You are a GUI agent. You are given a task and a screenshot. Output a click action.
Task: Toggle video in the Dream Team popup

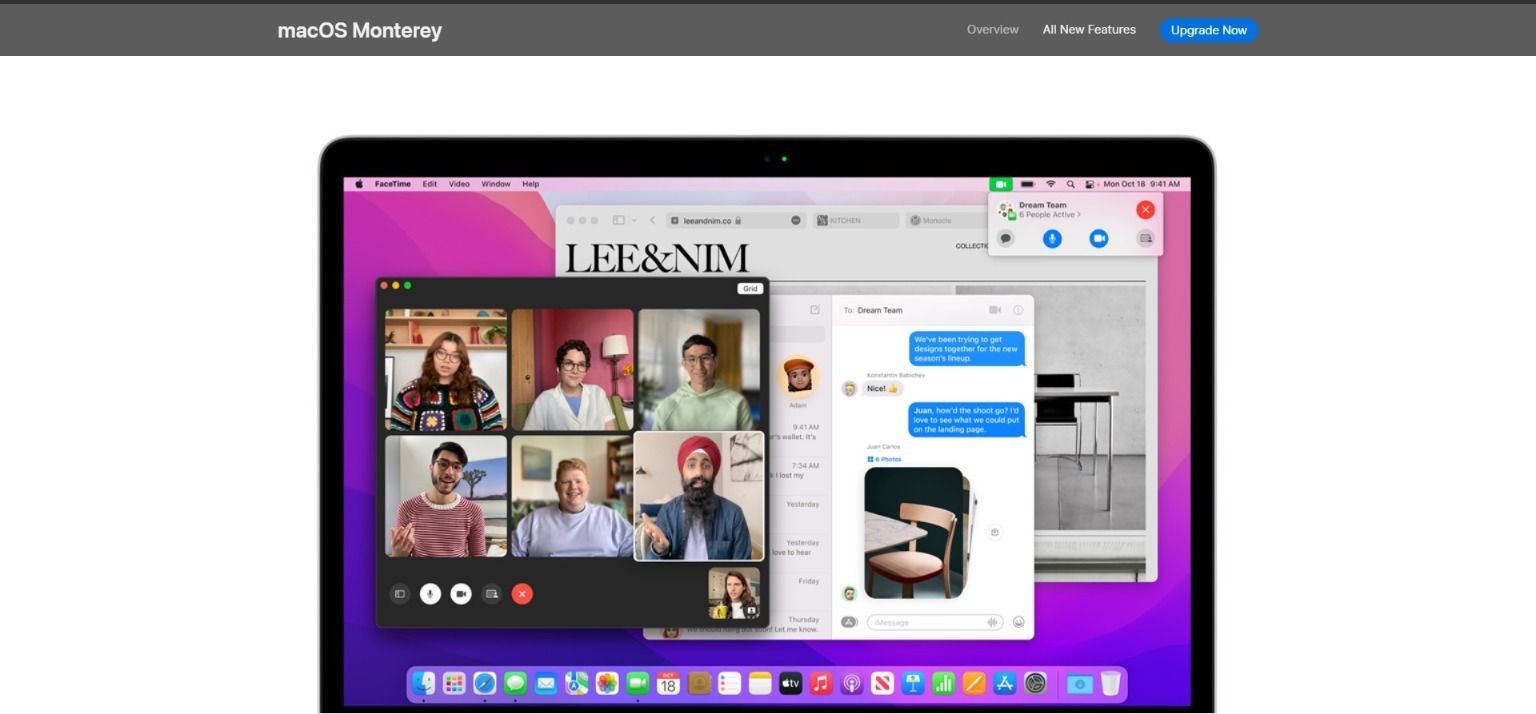pos(1099,239)
